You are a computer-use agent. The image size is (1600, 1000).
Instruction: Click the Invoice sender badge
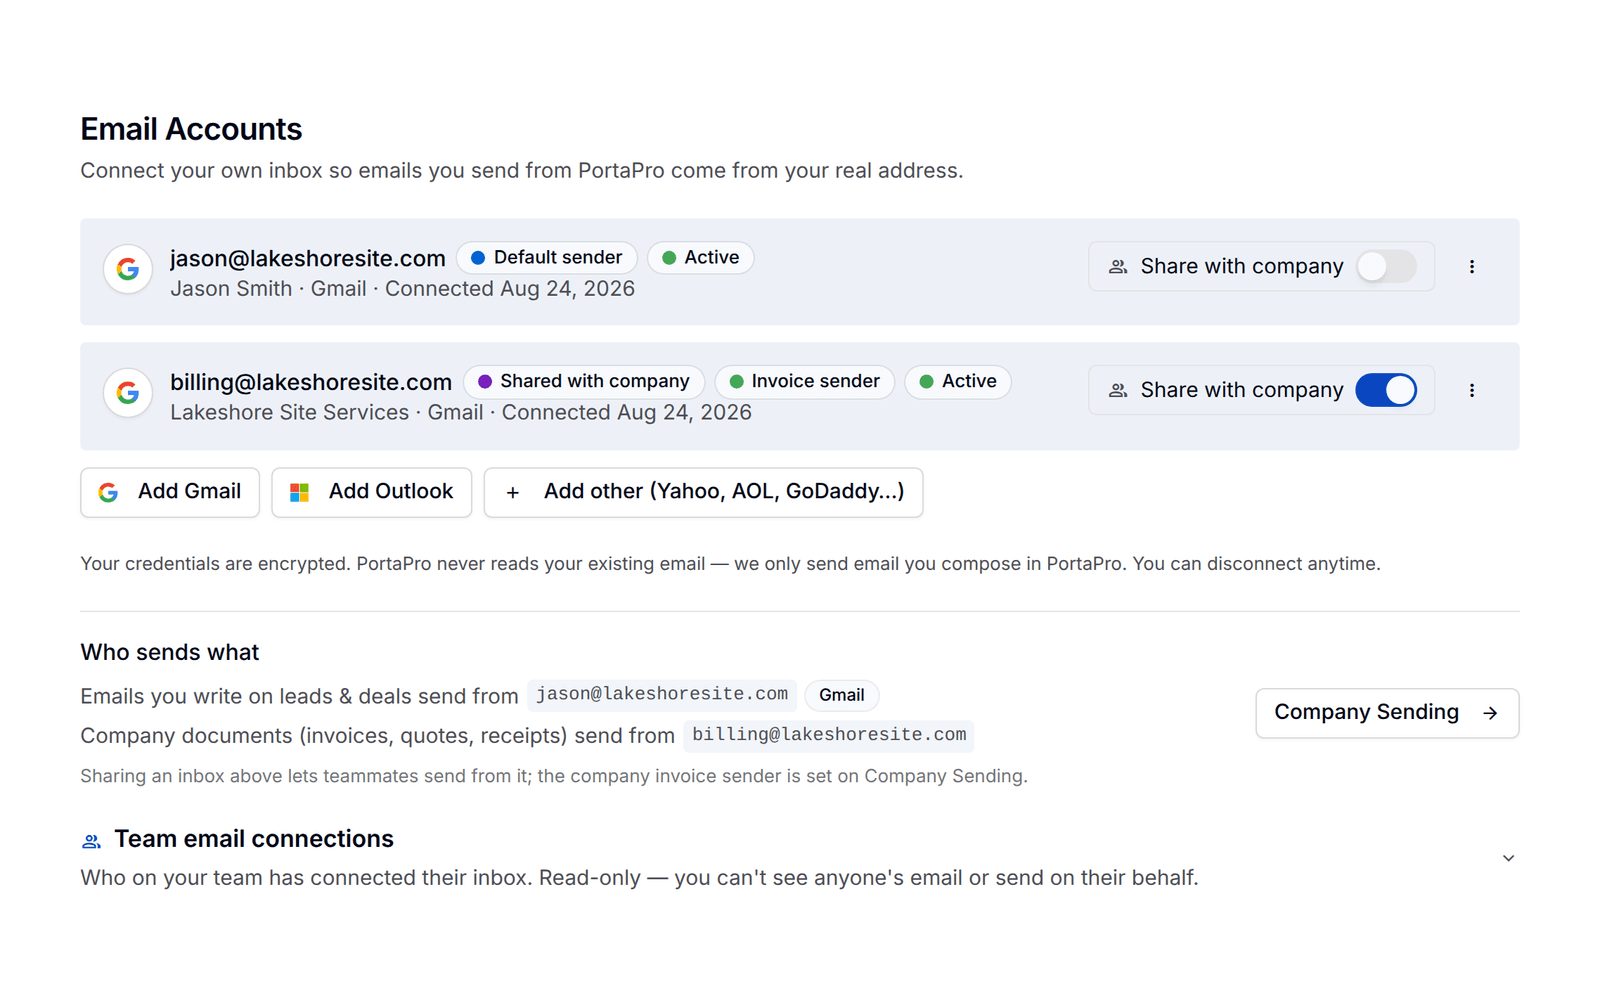[x=805, y=382]
